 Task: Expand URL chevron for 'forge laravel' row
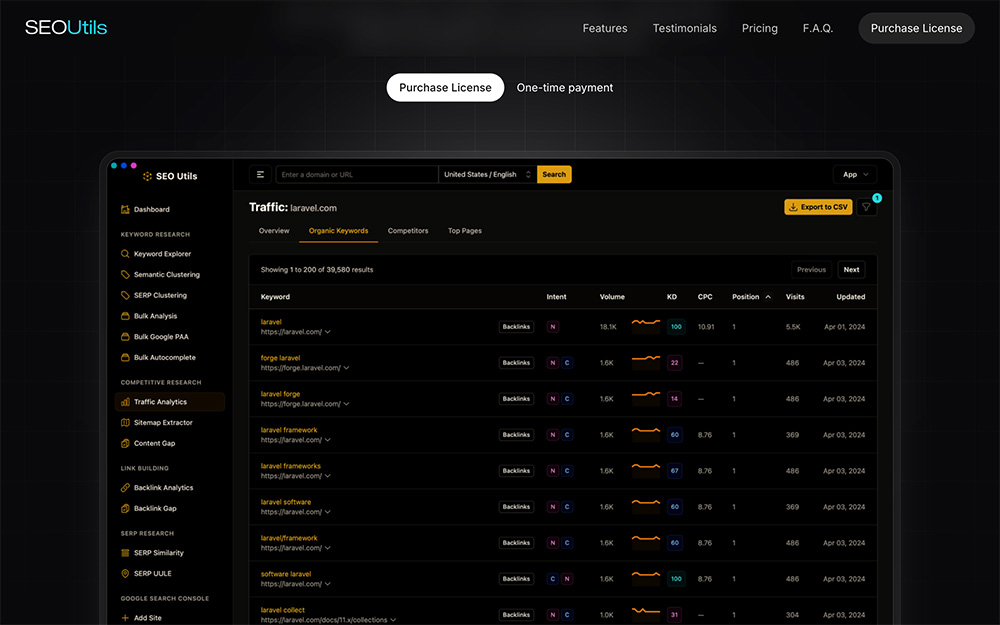[x=346, y=368]
